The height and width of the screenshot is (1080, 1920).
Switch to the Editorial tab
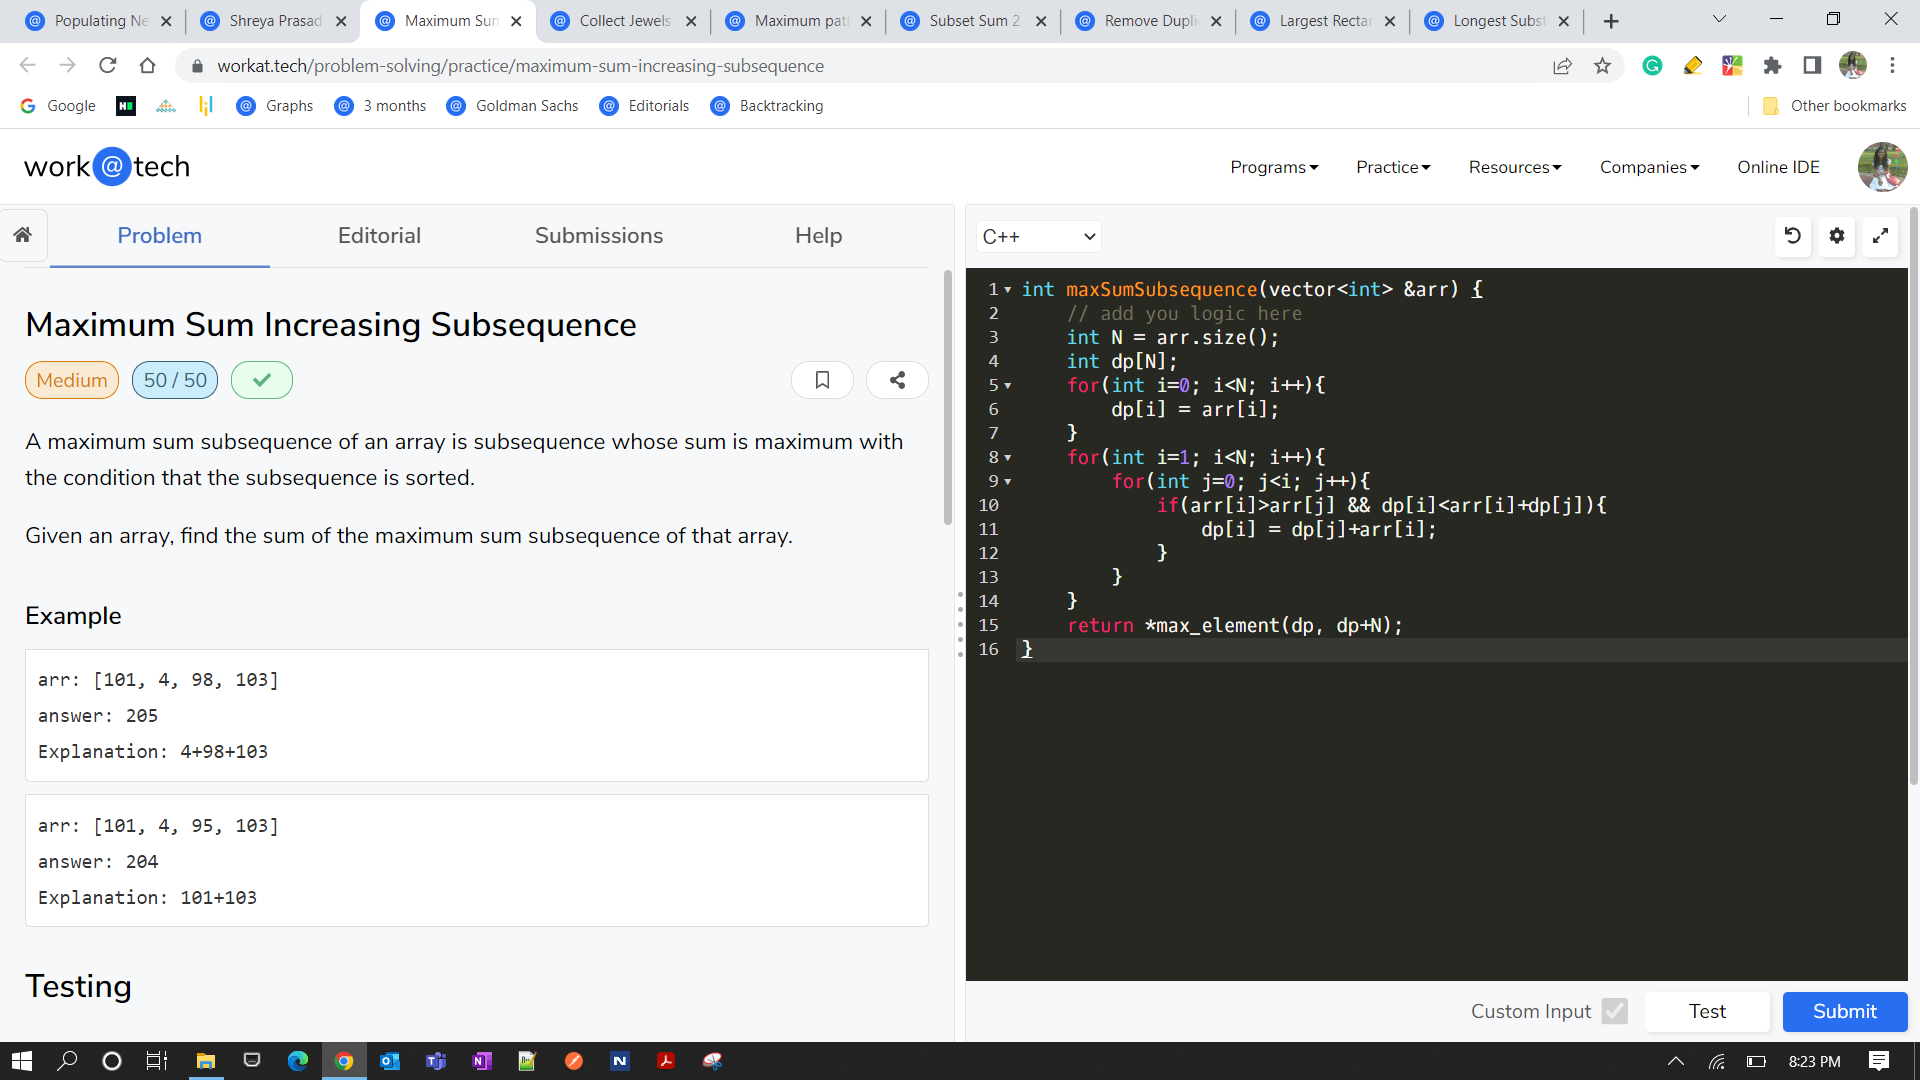pyautogui.click(x=379, y=236)
